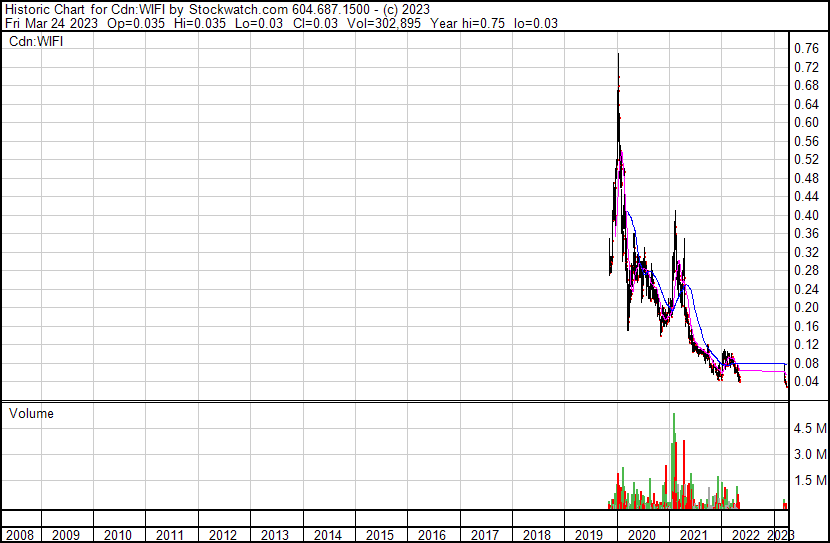830x543 pixels.
Task: Click the 3.0 M volume axis label
Action: [x=808, y=454]
